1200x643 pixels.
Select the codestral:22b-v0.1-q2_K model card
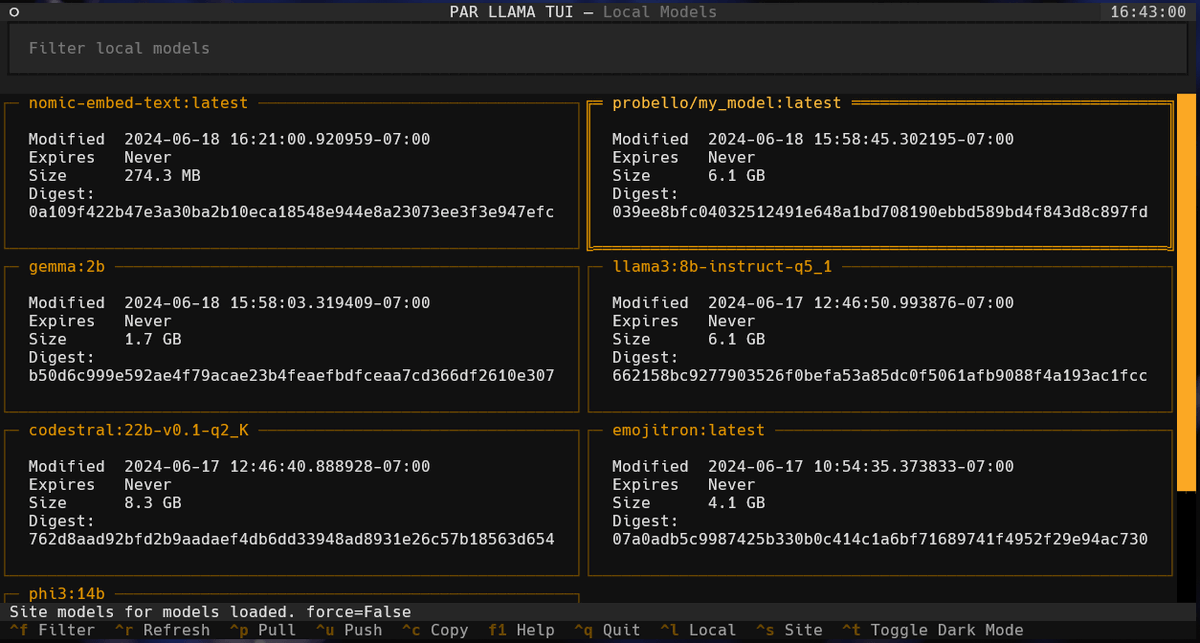[x=292, y=503]
